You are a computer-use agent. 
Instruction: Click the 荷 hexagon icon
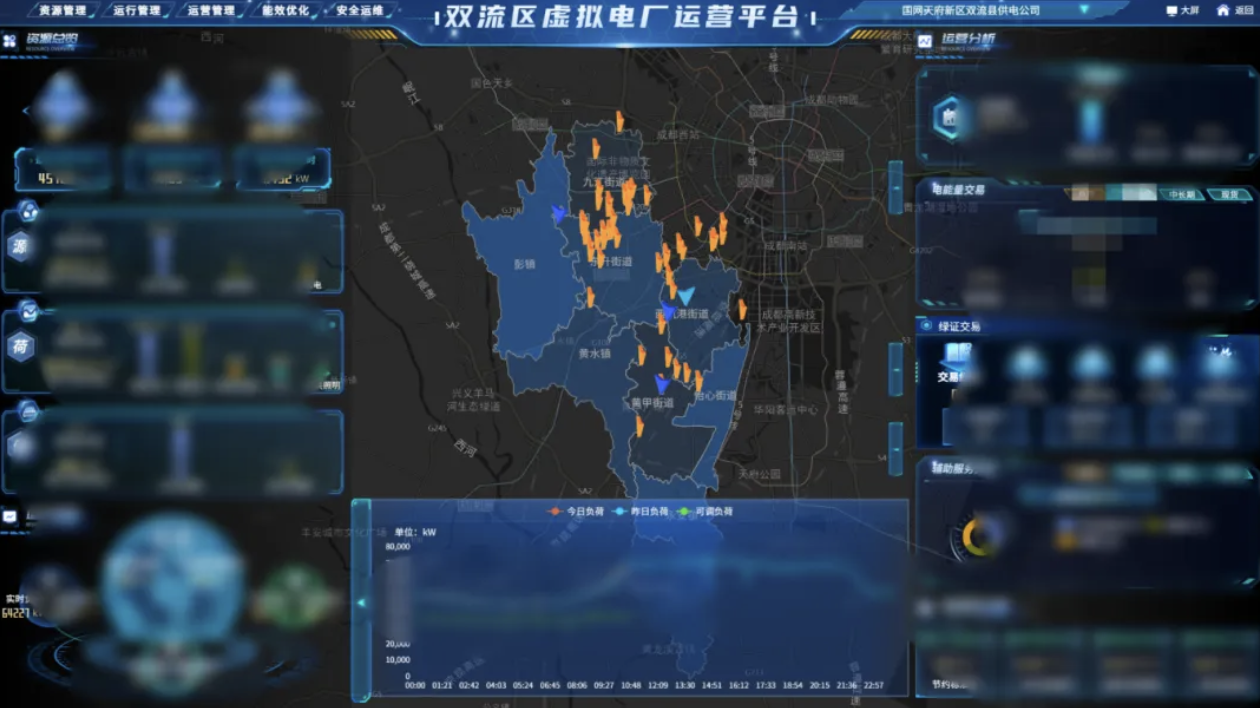[21, 347]
